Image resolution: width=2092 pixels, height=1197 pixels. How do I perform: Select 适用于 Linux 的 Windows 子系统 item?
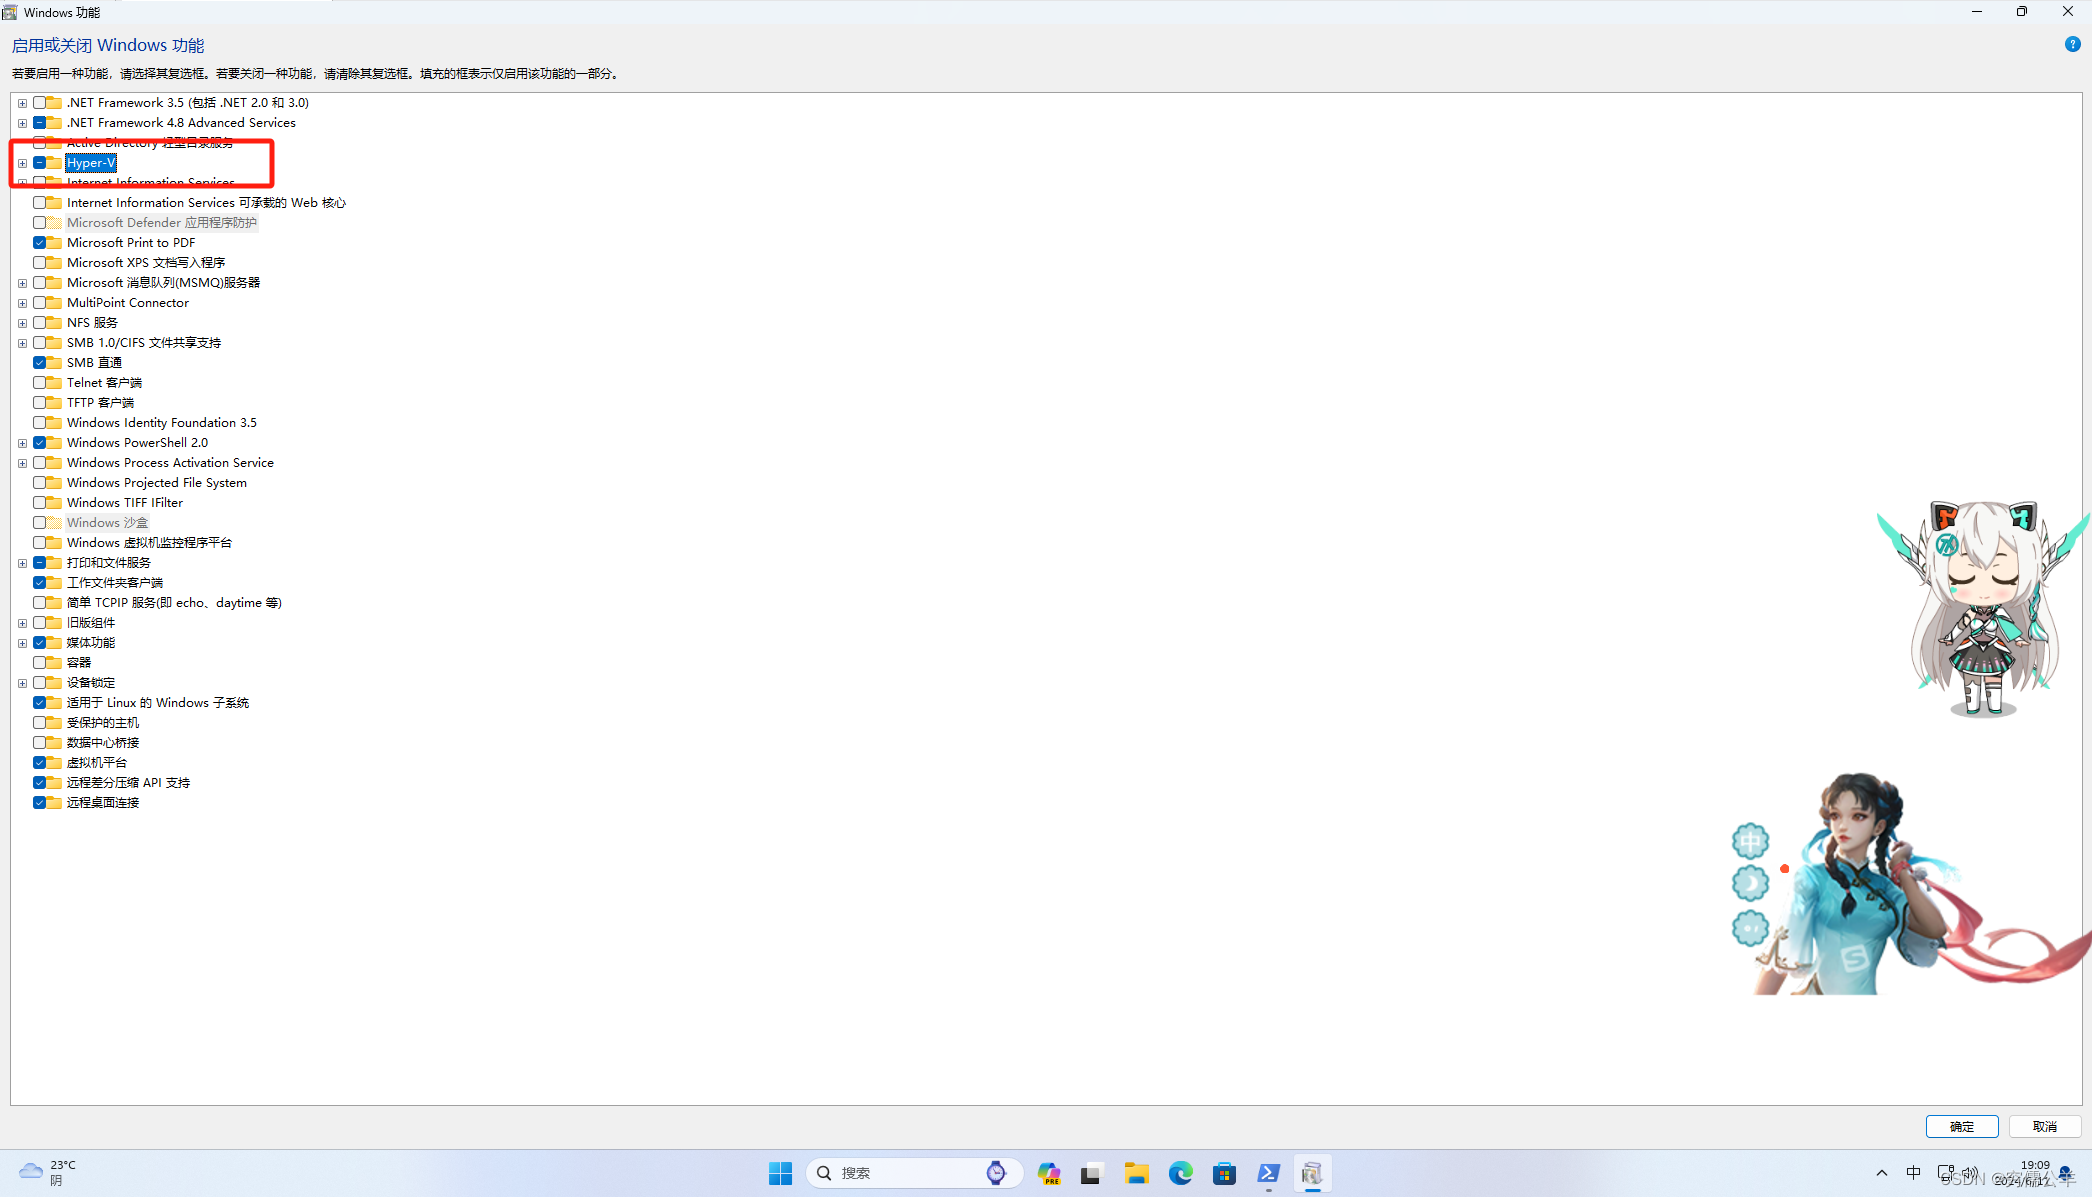157,703
